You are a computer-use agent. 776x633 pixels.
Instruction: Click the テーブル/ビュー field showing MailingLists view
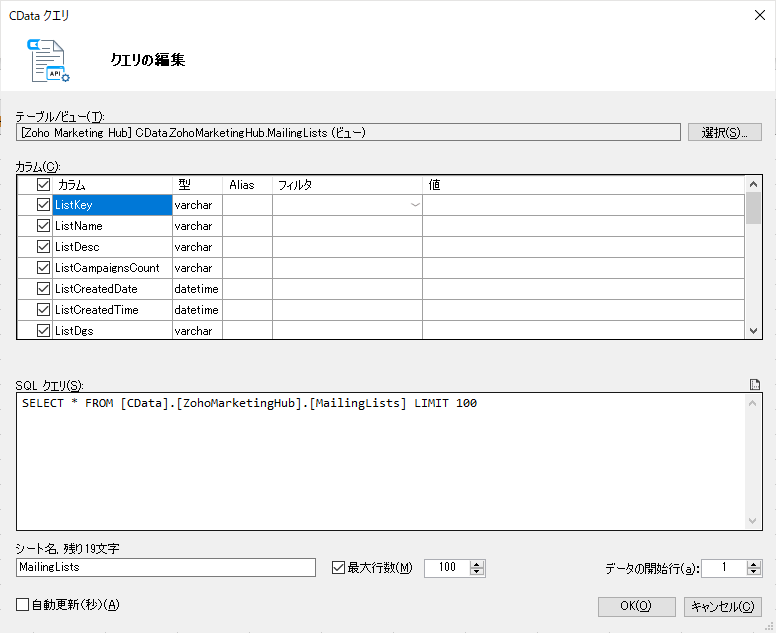pos(348,133)
